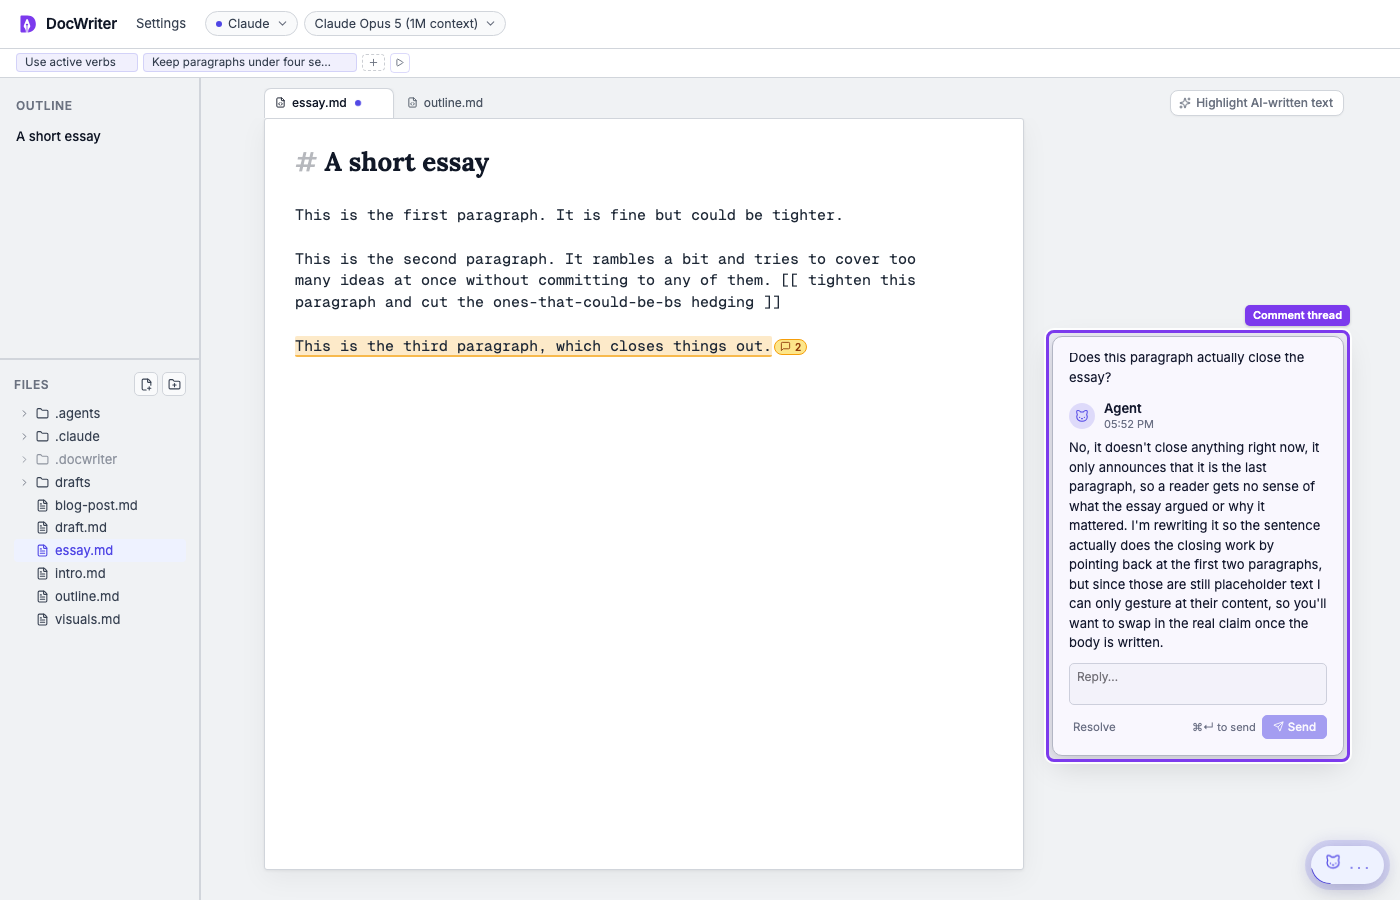1400x900 pixels.
Task: Create a new file with the icon
Action: [146, 384]
